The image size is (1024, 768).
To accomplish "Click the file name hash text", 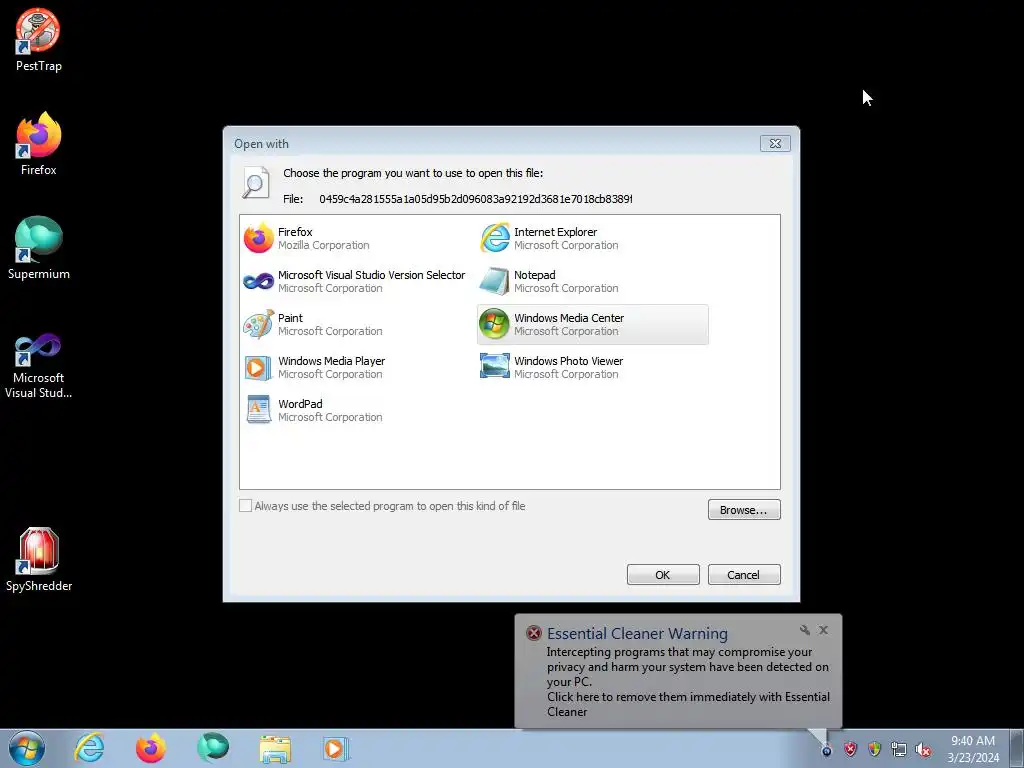I will [x=475, y=199].
